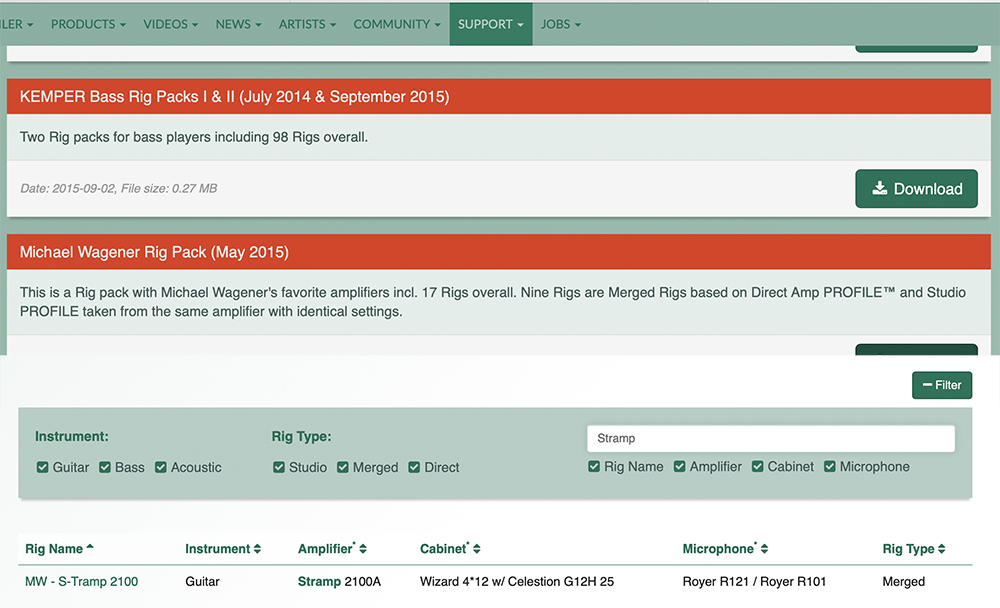Click the KEMPER Bass Rig Packs header
1000x608 pixels.
coord(499,96)
